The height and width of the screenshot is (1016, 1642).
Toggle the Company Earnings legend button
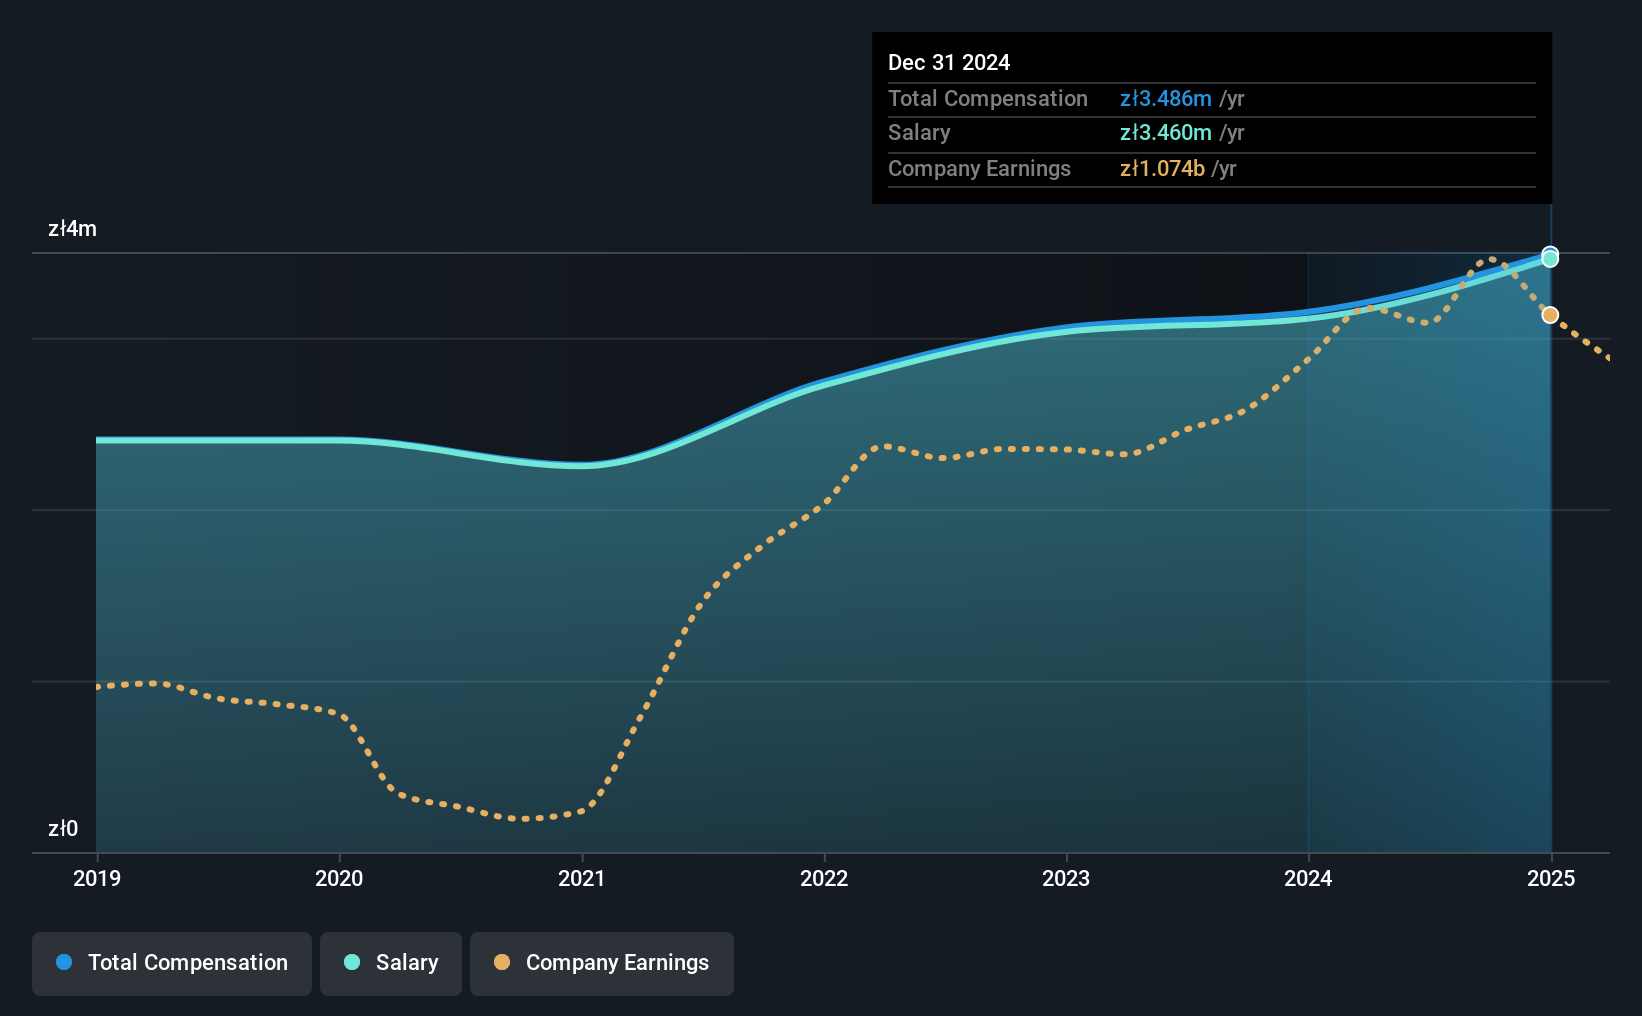602,963
